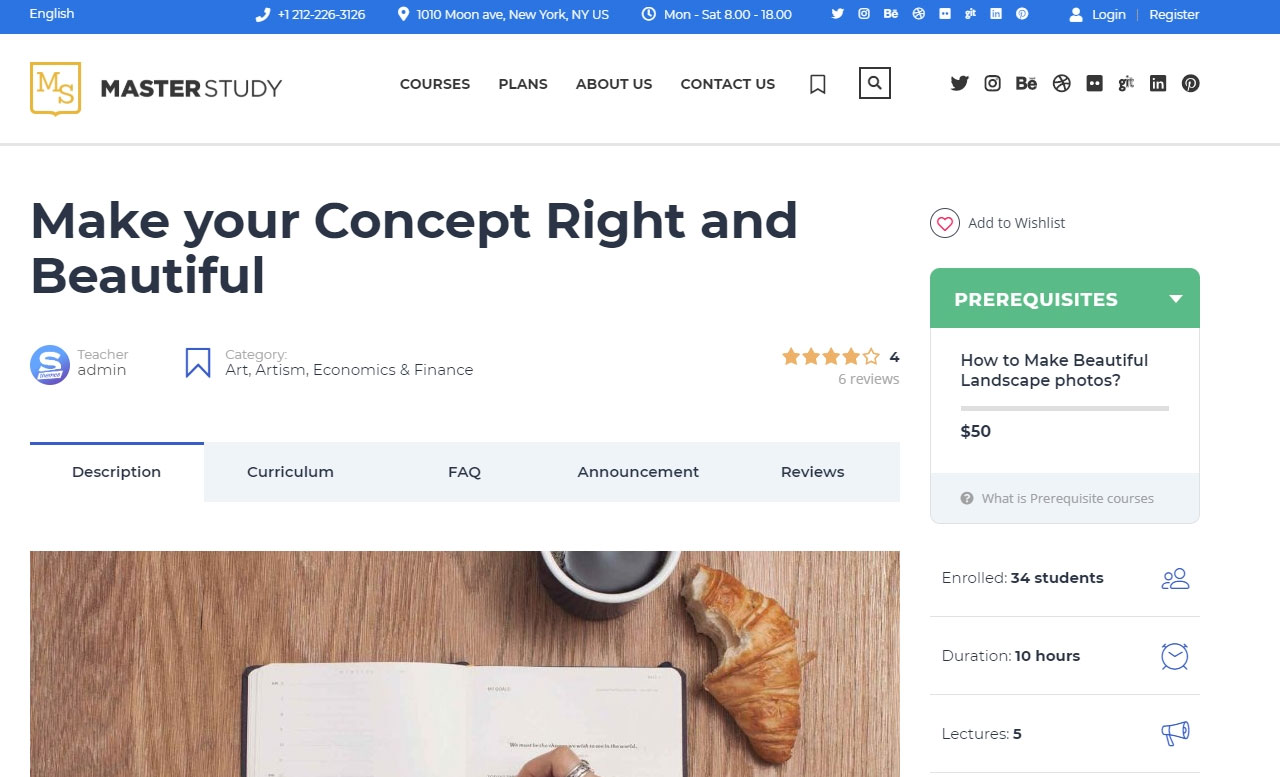This screenshot has height=777, width=1280.
Task: Show What is Prerequisite courses info
Action: [1057, 498]
